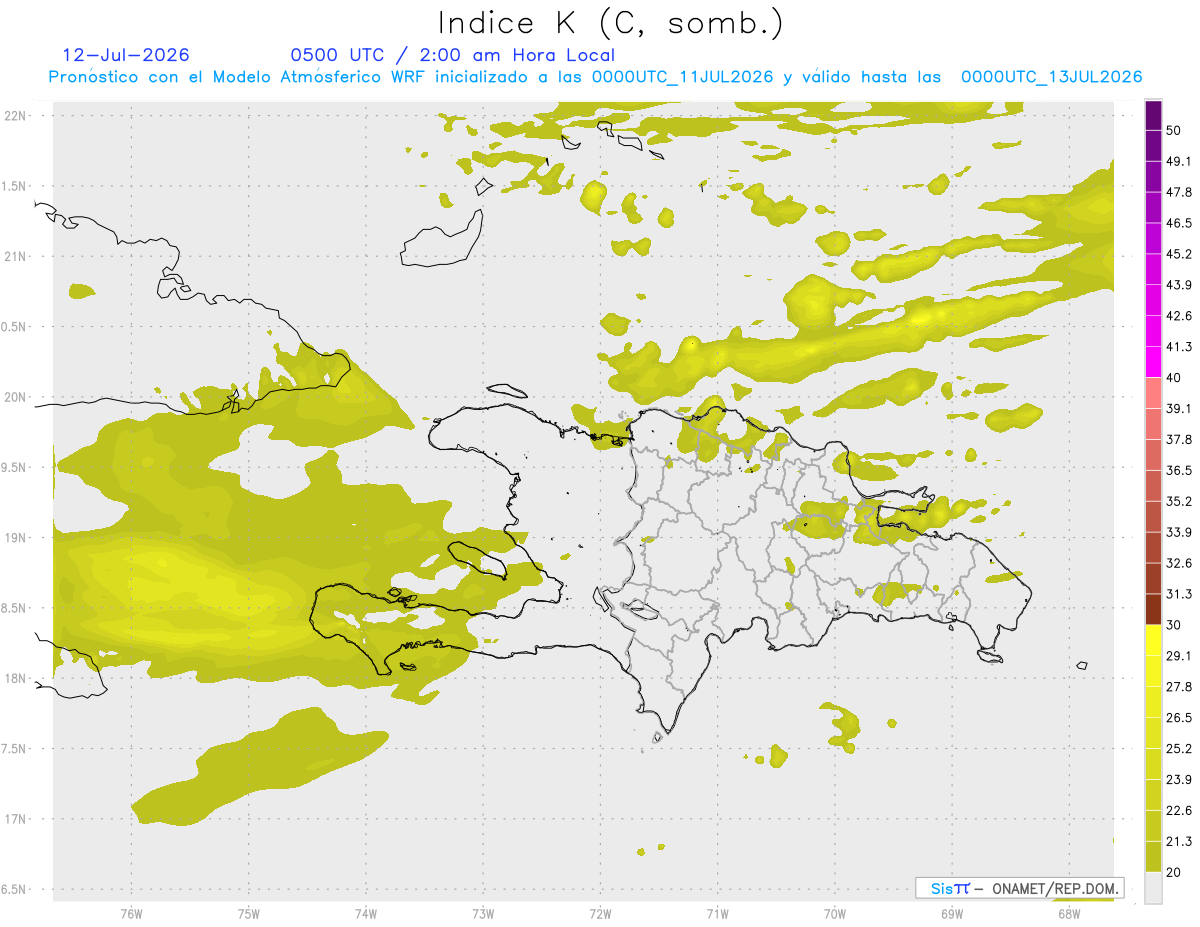1200x927 pixels.
Task: Select the dark brown swatch between 30 and 31.3
Action: point(1154,610)
